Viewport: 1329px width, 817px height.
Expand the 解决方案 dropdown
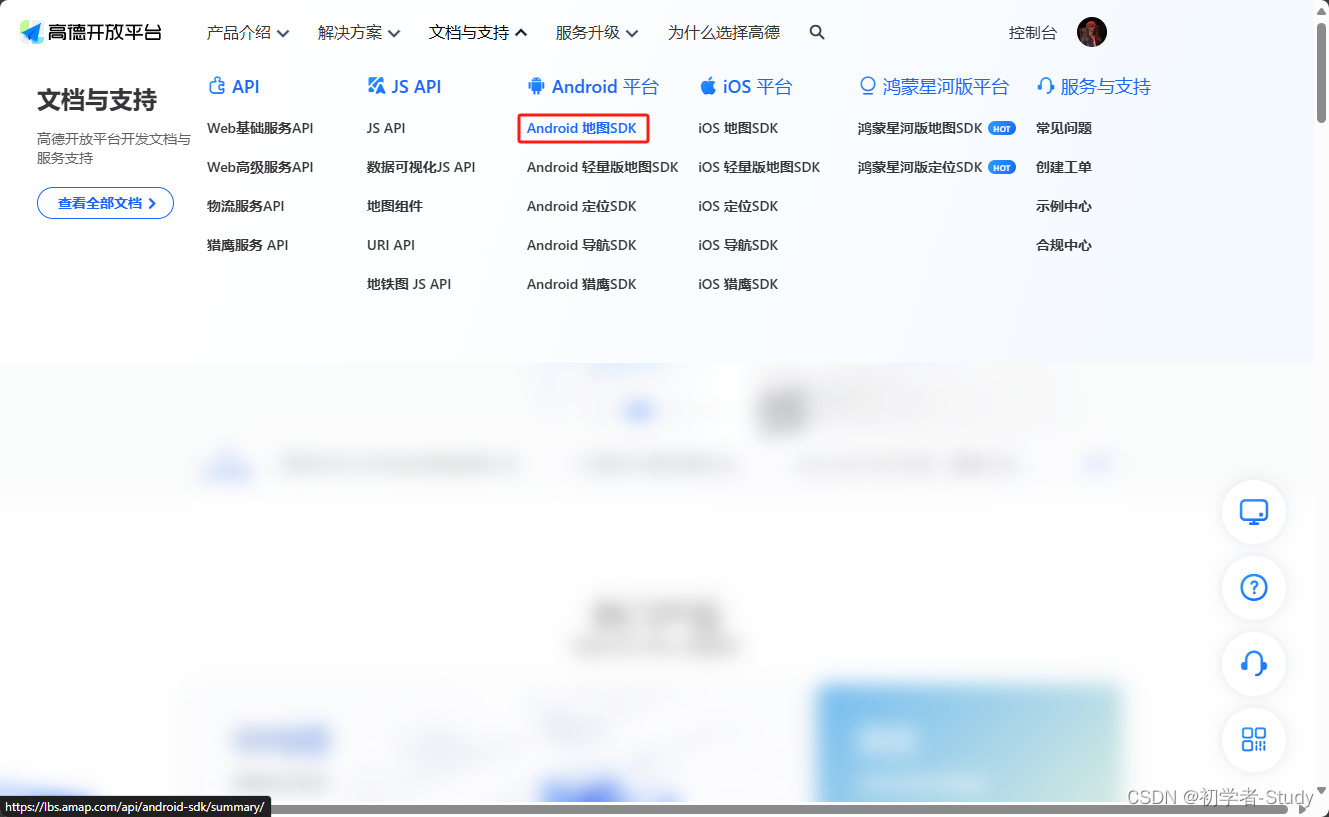(359, 33)
